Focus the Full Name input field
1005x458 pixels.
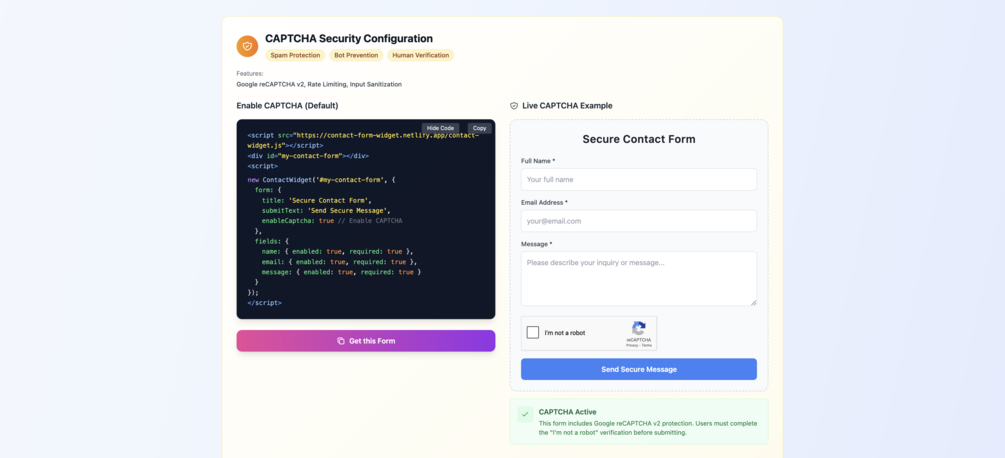[638, 179]
